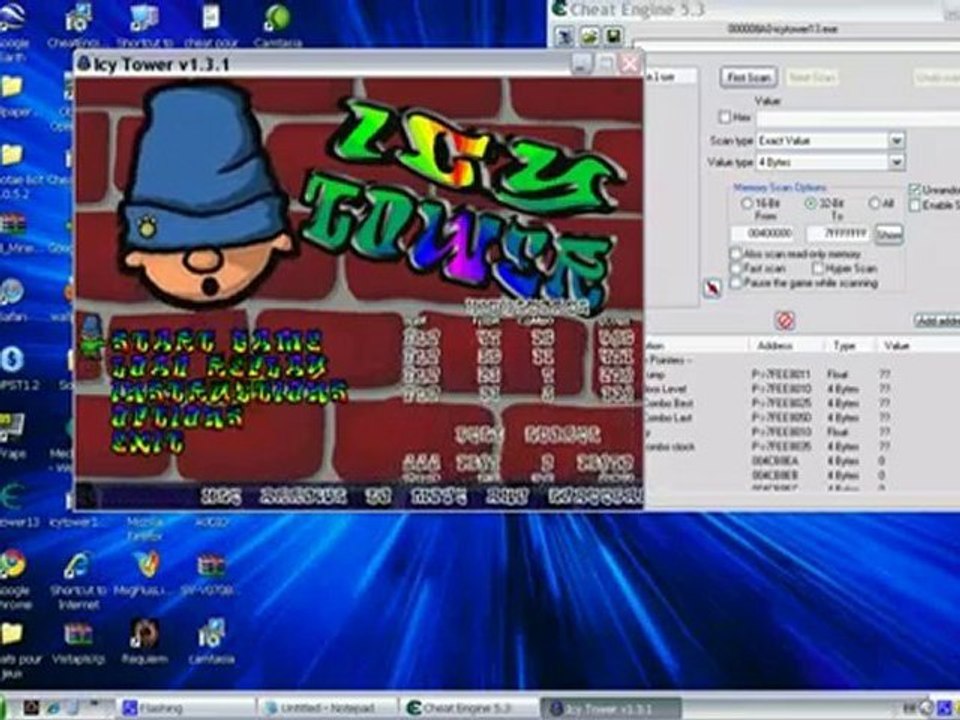The image size is (960, 720).
Task: Open the Camtasia desktop icon in bottom row
Action: coord(211,634)
